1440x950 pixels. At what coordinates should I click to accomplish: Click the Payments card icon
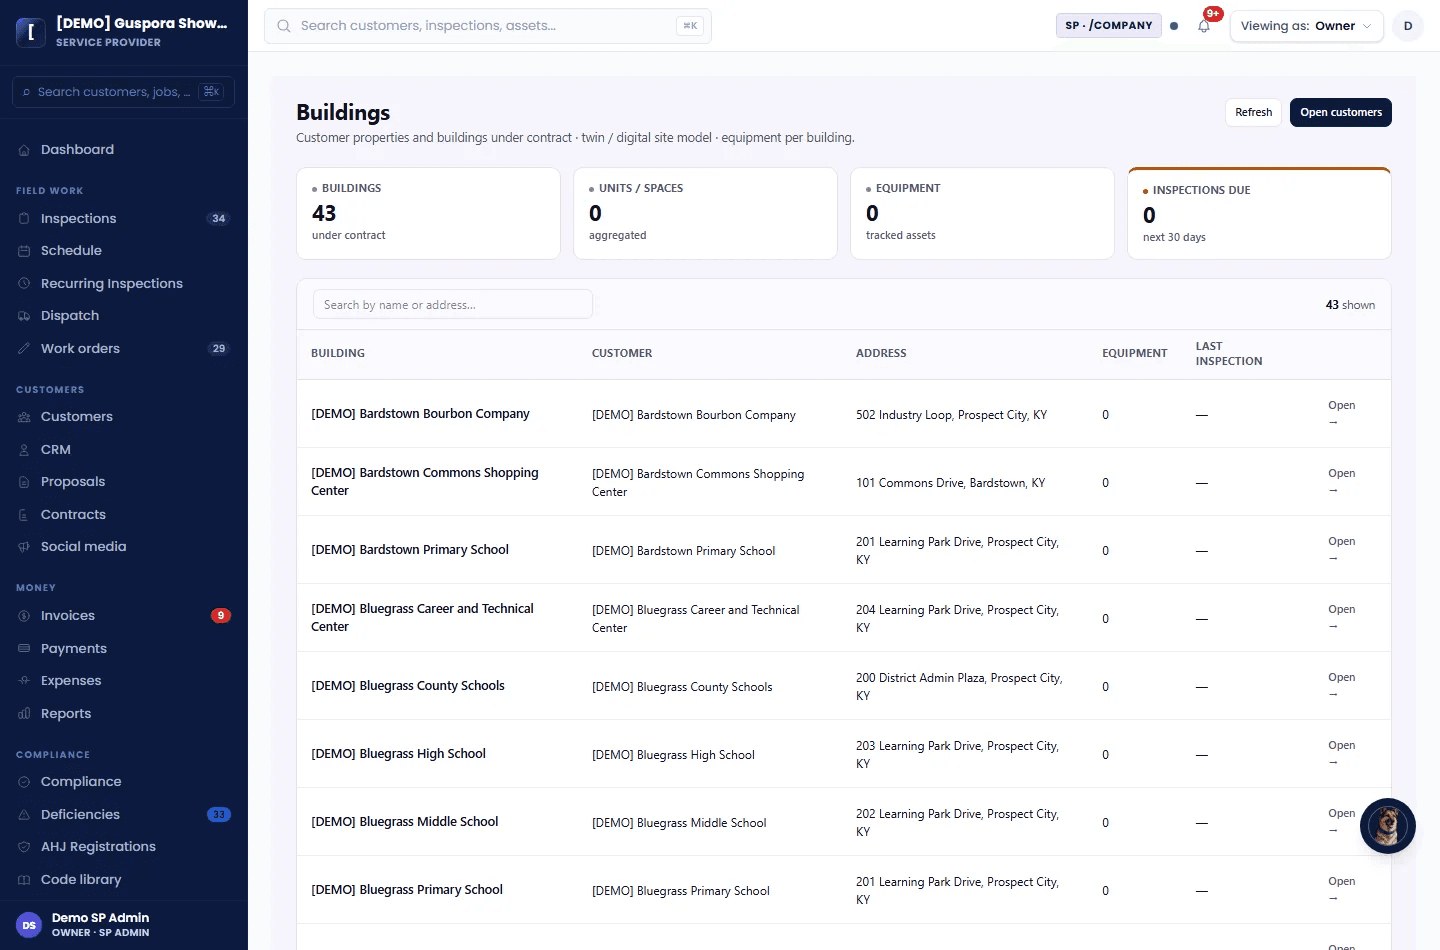tap(24, 649)
